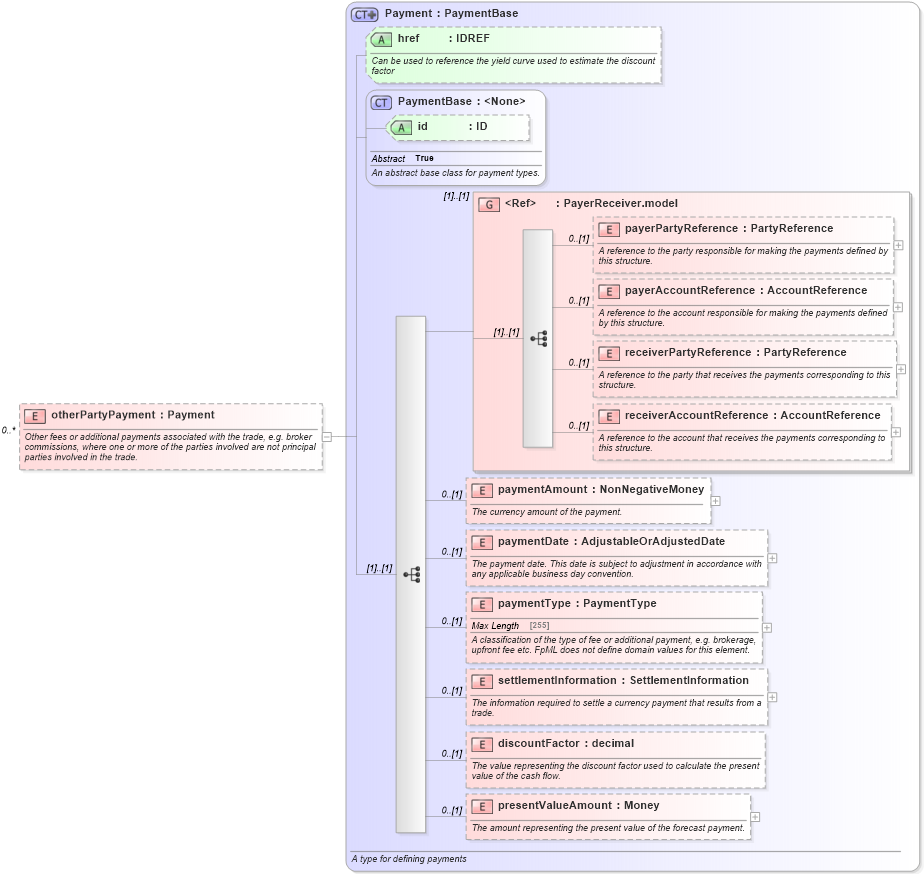The image size is (924, 874).
Task: Click 'An abstract base class for payment types.' text
Action: 456,173
